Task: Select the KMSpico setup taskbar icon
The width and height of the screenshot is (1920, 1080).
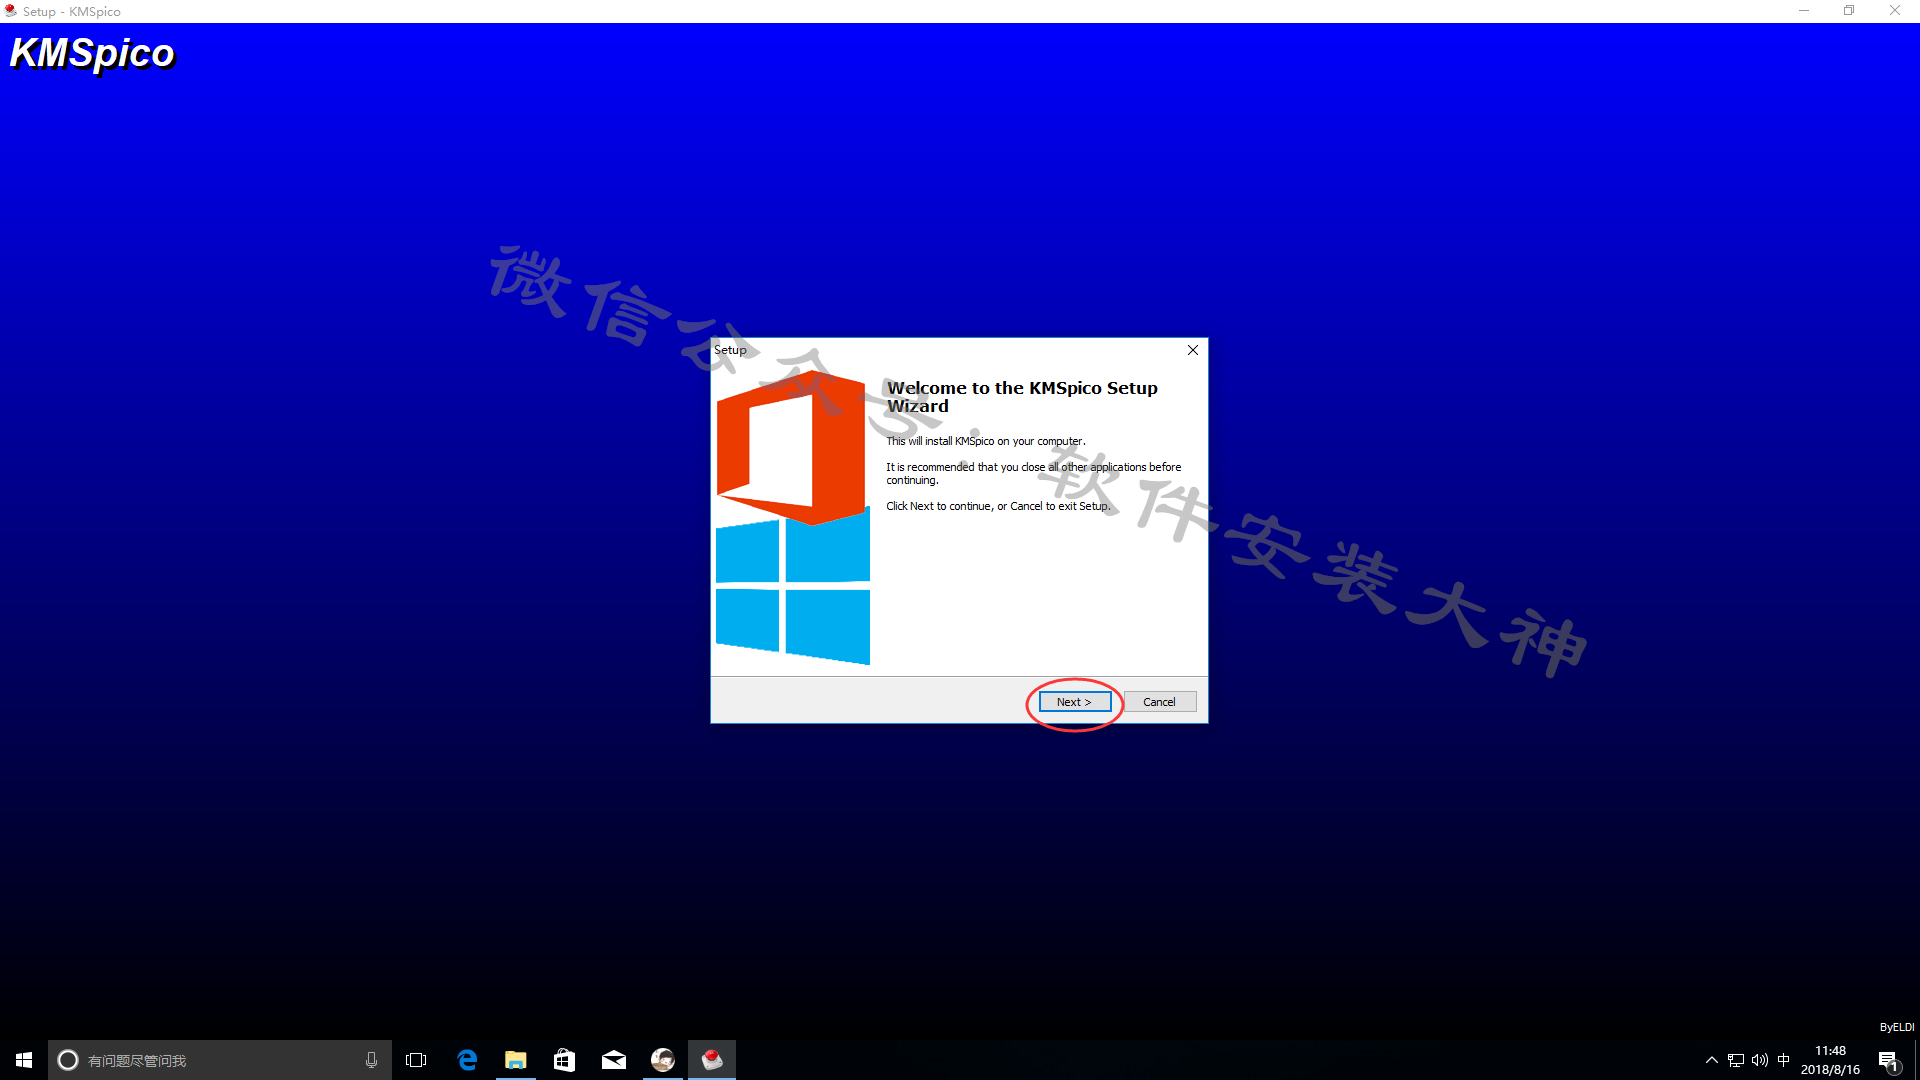Action: point(712,1060)
